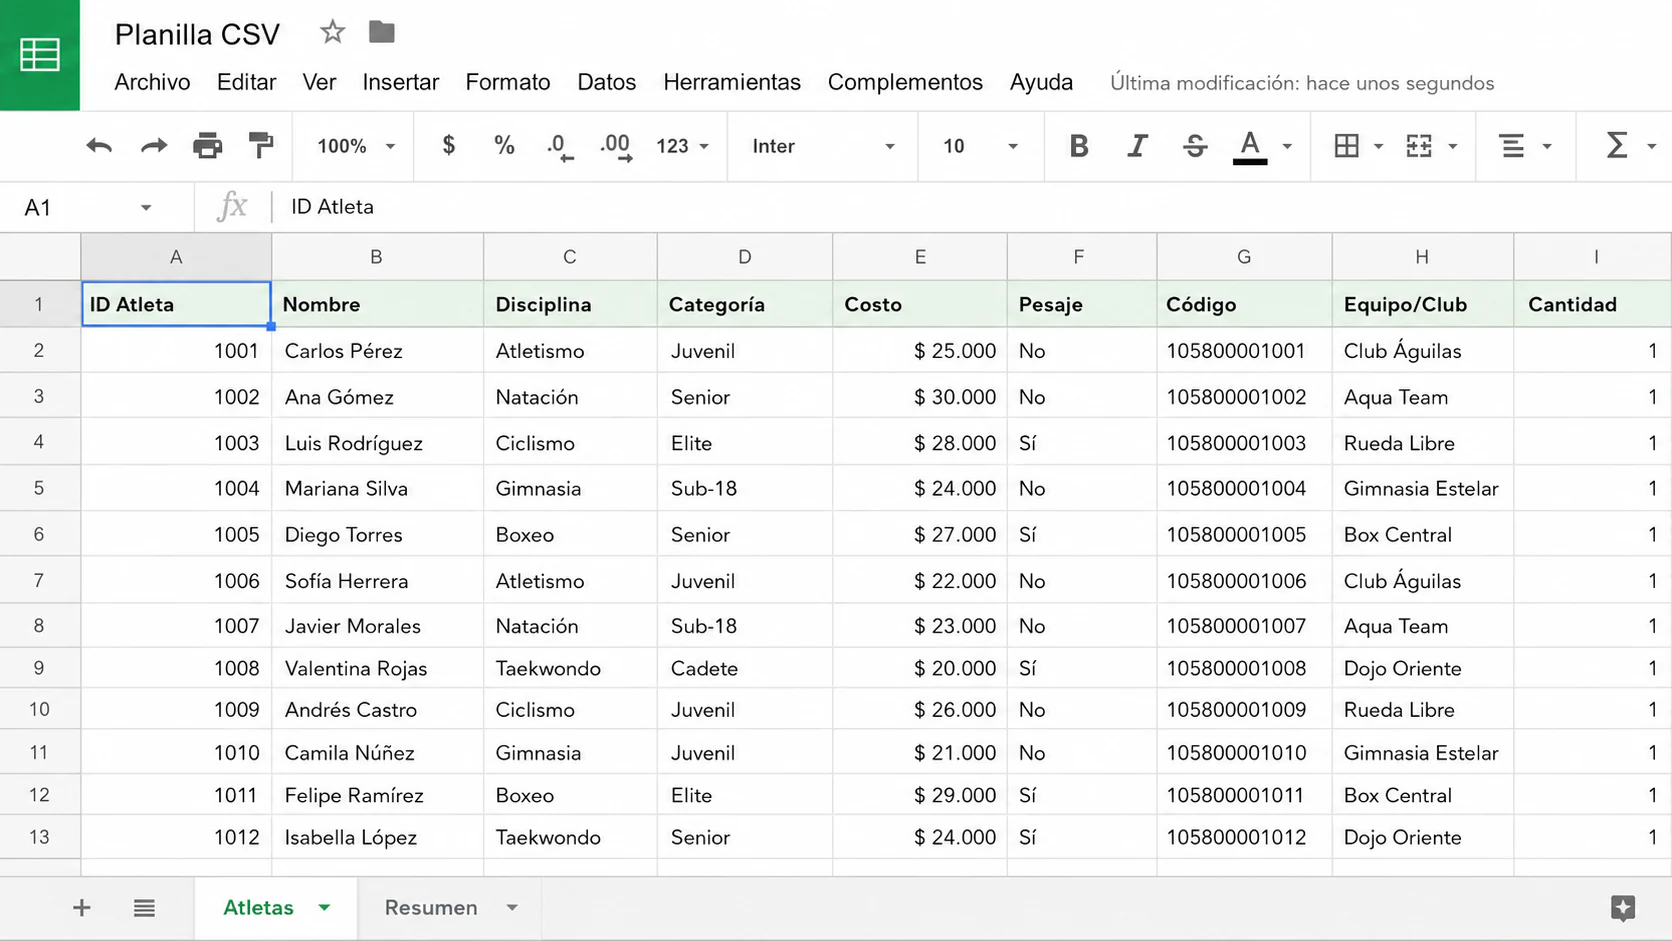1672x941 pixels.
Task: Select column D header
Action: 745,257
